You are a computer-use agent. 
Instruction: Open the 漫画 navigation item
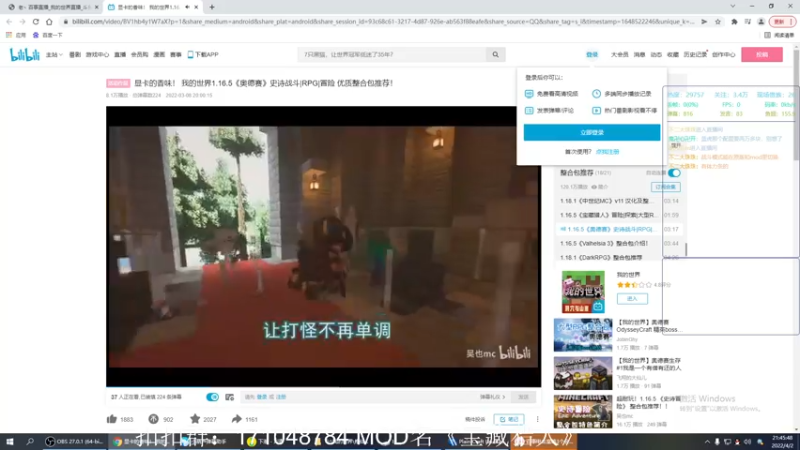pyautogui.click(x=159, y=55)
